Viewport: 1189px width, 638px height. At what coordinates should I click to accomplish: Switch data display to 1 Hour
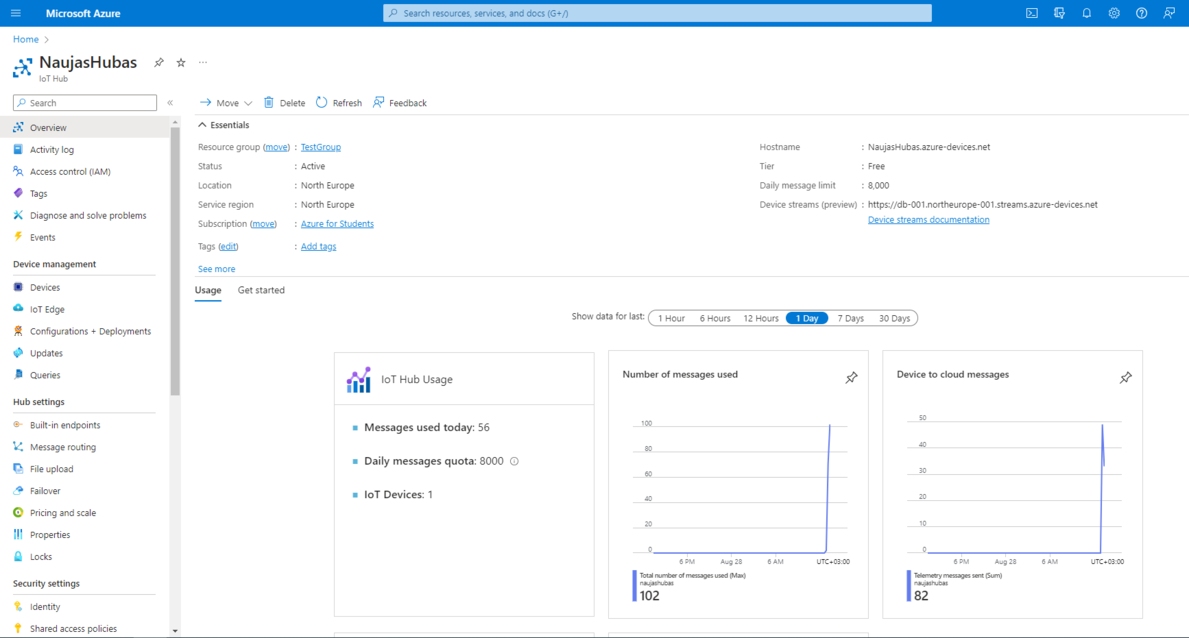(x=669, y=318)
